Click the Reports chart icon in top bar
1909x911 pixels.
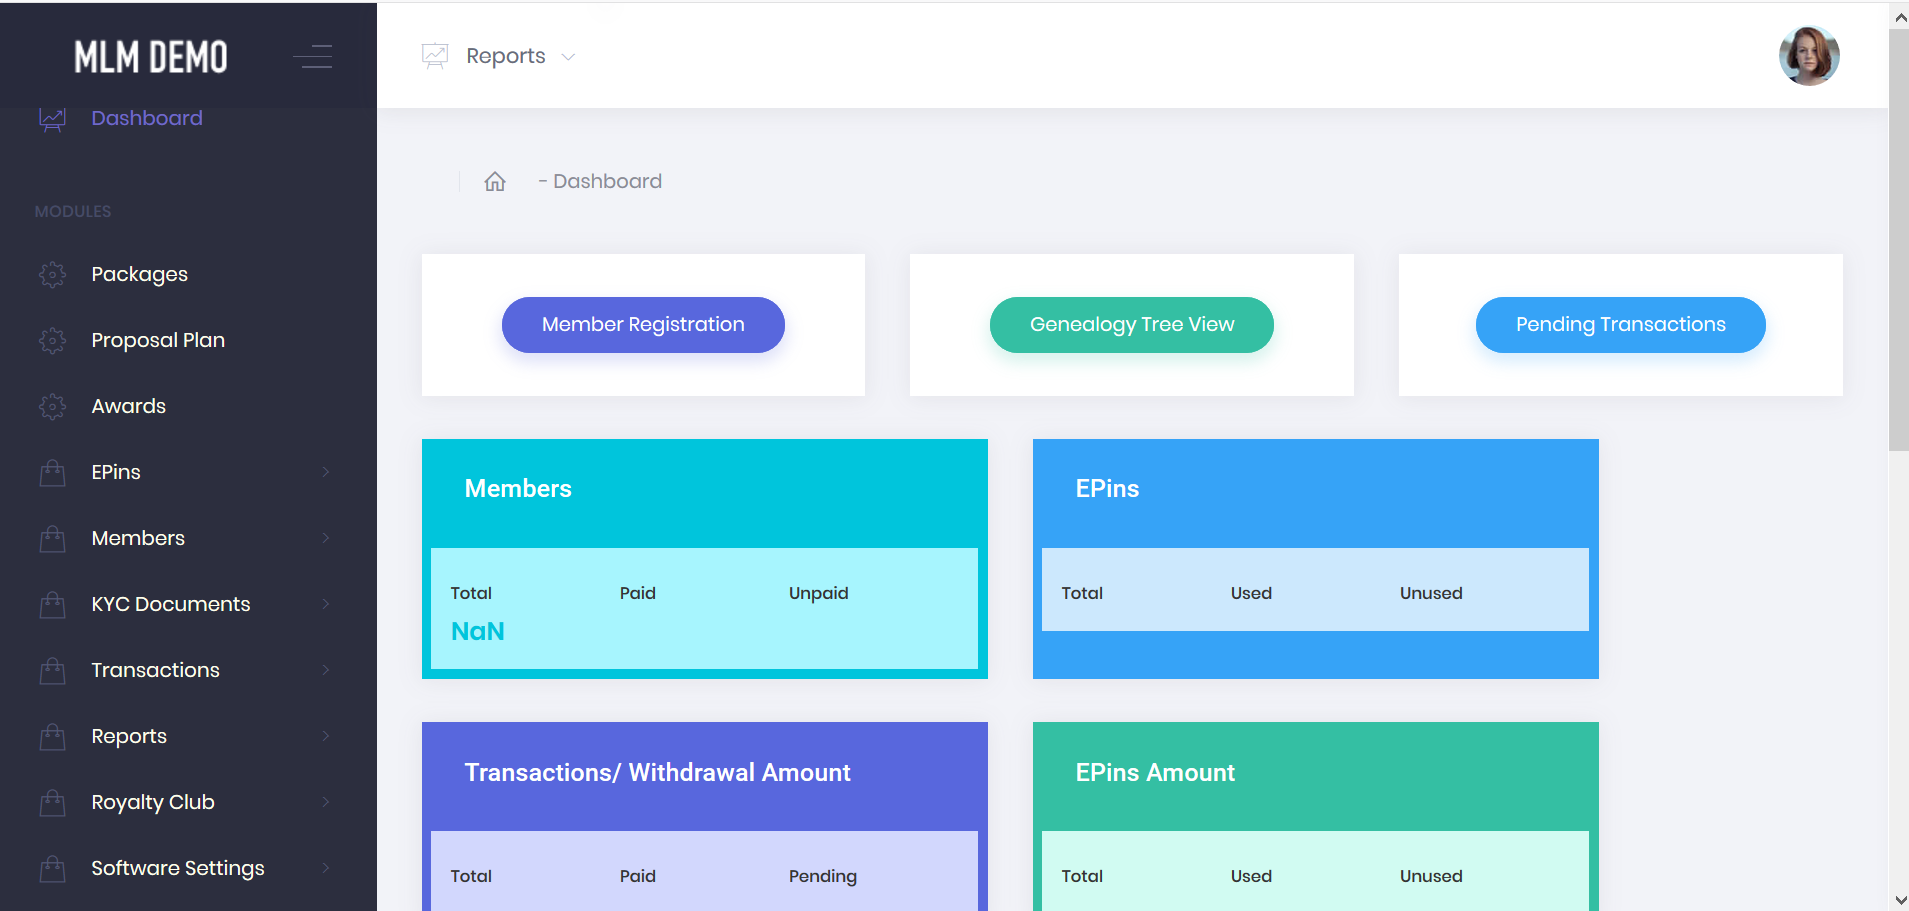pyautogui.click(x=435, y=56)
